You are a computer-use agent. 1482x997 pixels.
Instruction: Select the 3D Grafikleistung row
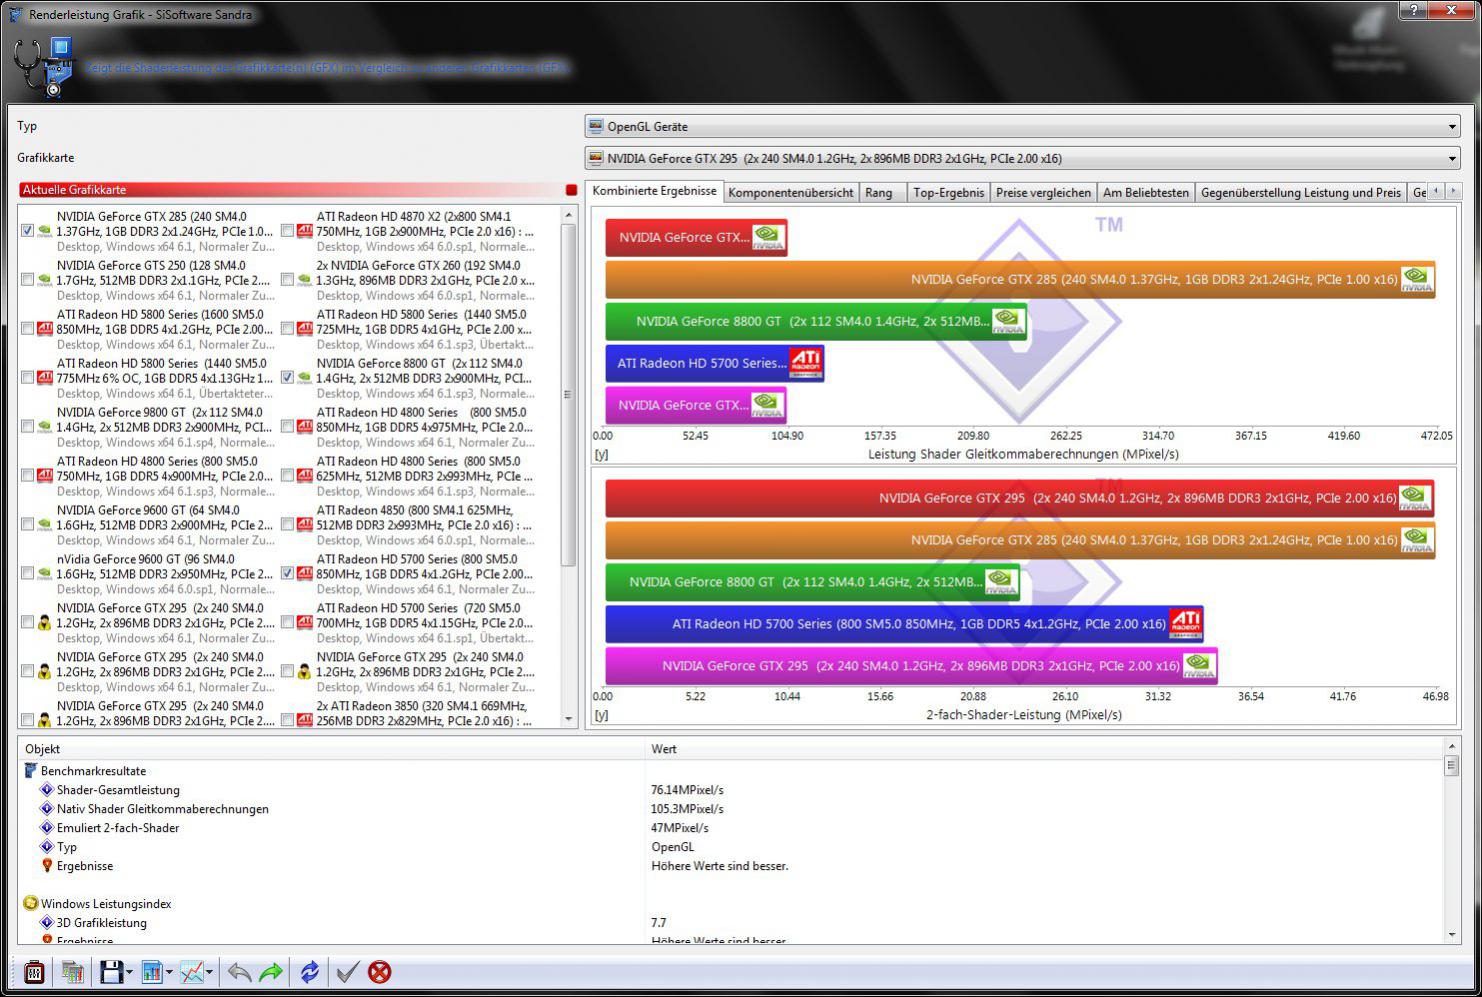point(101,923)
